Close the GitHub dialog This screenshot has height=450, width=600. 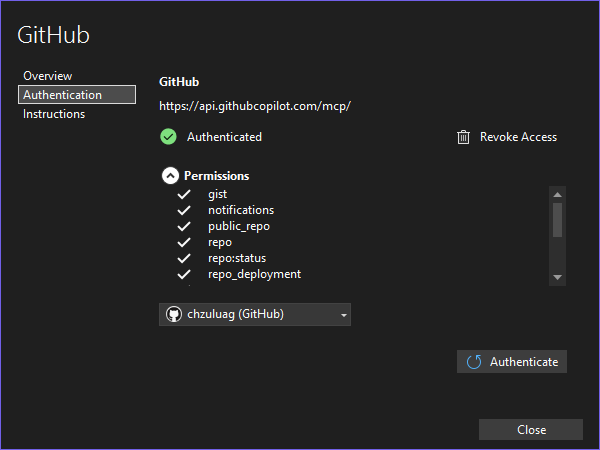click(x=531, y=430)
